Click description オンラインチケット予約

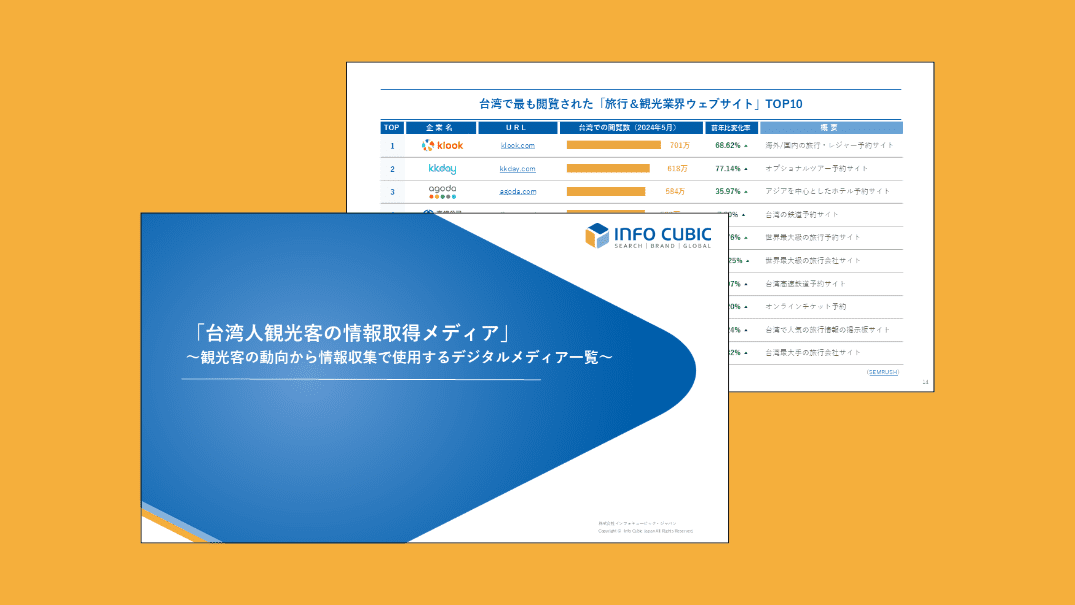click(x=806, y=307)
